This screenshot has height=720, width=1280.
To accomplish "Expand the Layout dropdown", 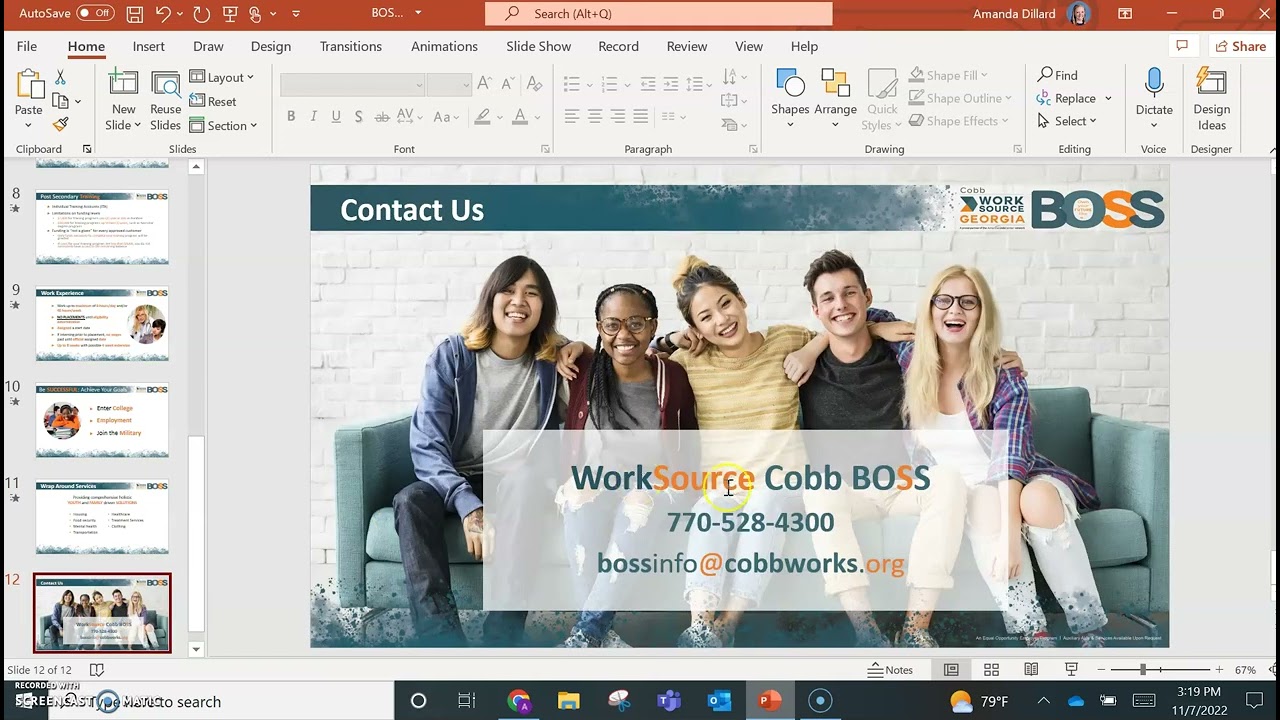I will (x=222, y=77).
